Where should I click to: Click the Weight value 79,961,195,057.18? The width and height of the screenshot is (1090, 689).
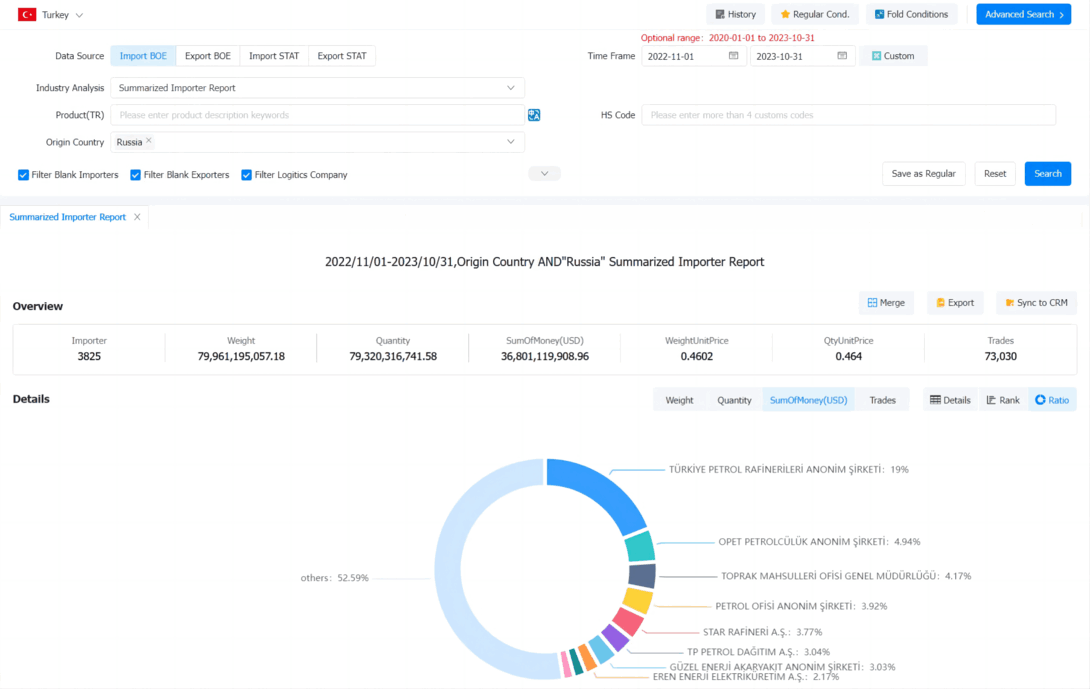pos(241,357)
